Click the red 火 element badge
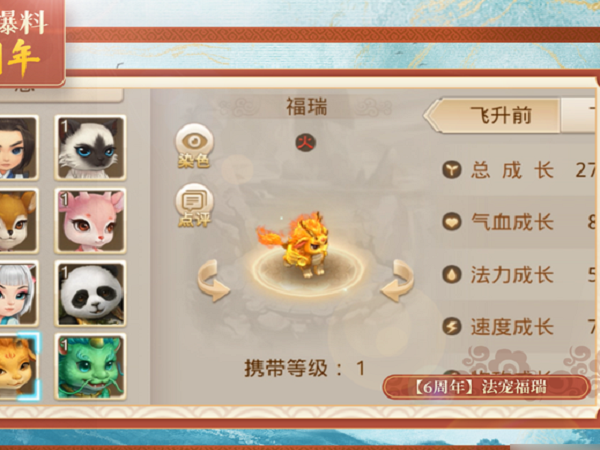The width and height of the screenshot is (600, 450). point(305,143)
